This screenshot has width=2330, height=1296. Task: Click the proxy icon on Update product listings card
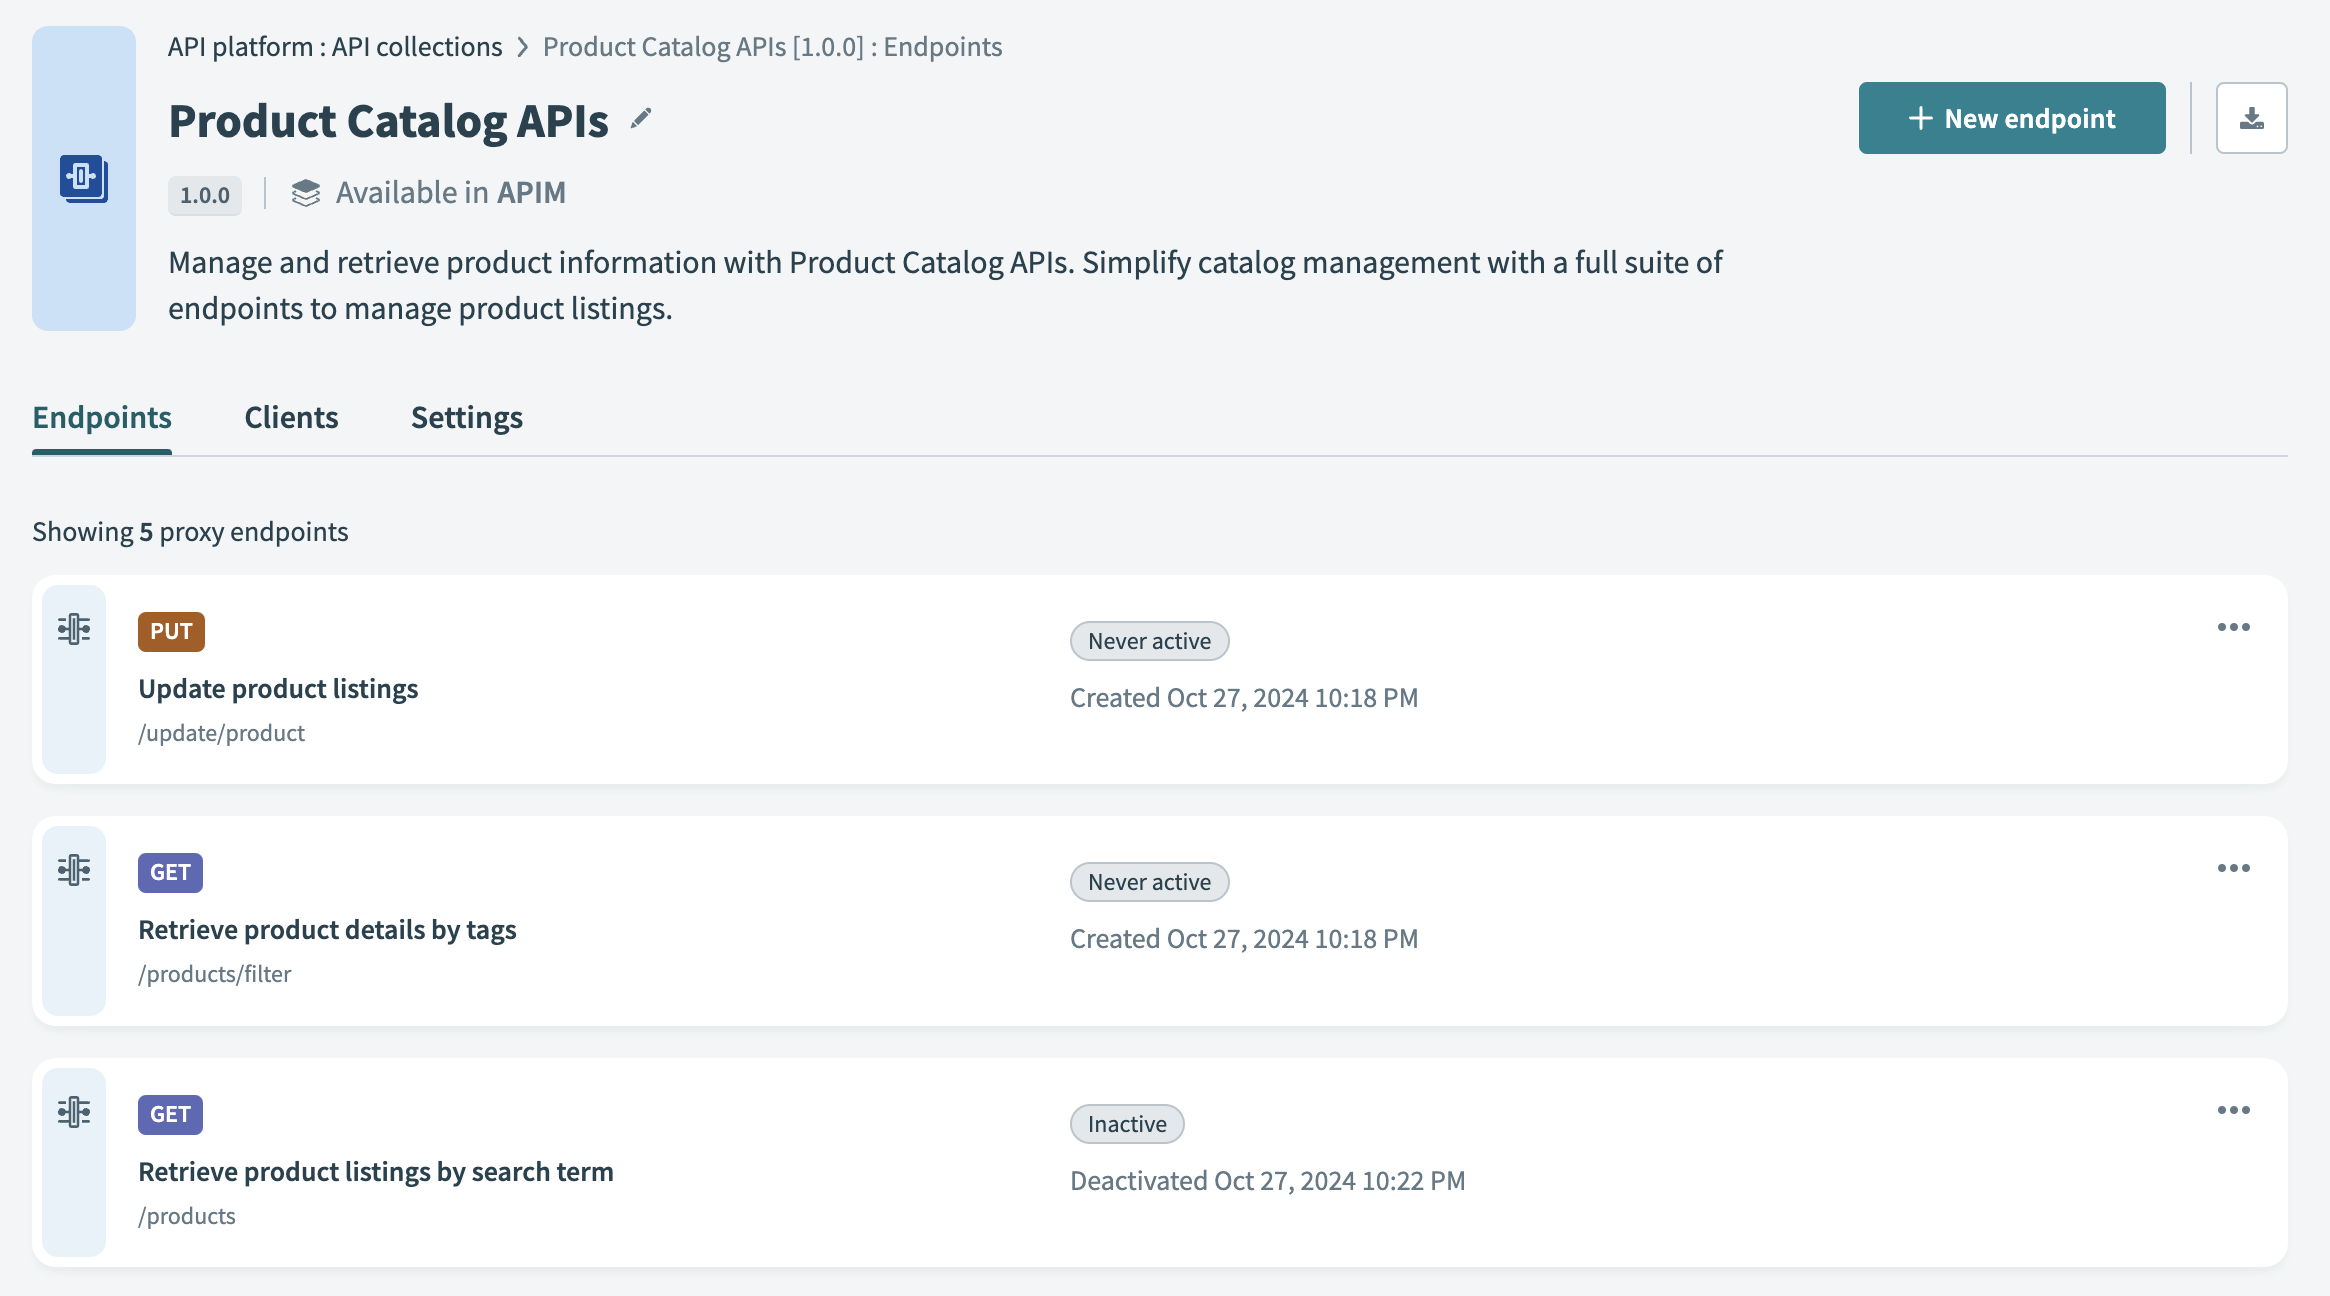pos(74,629)
